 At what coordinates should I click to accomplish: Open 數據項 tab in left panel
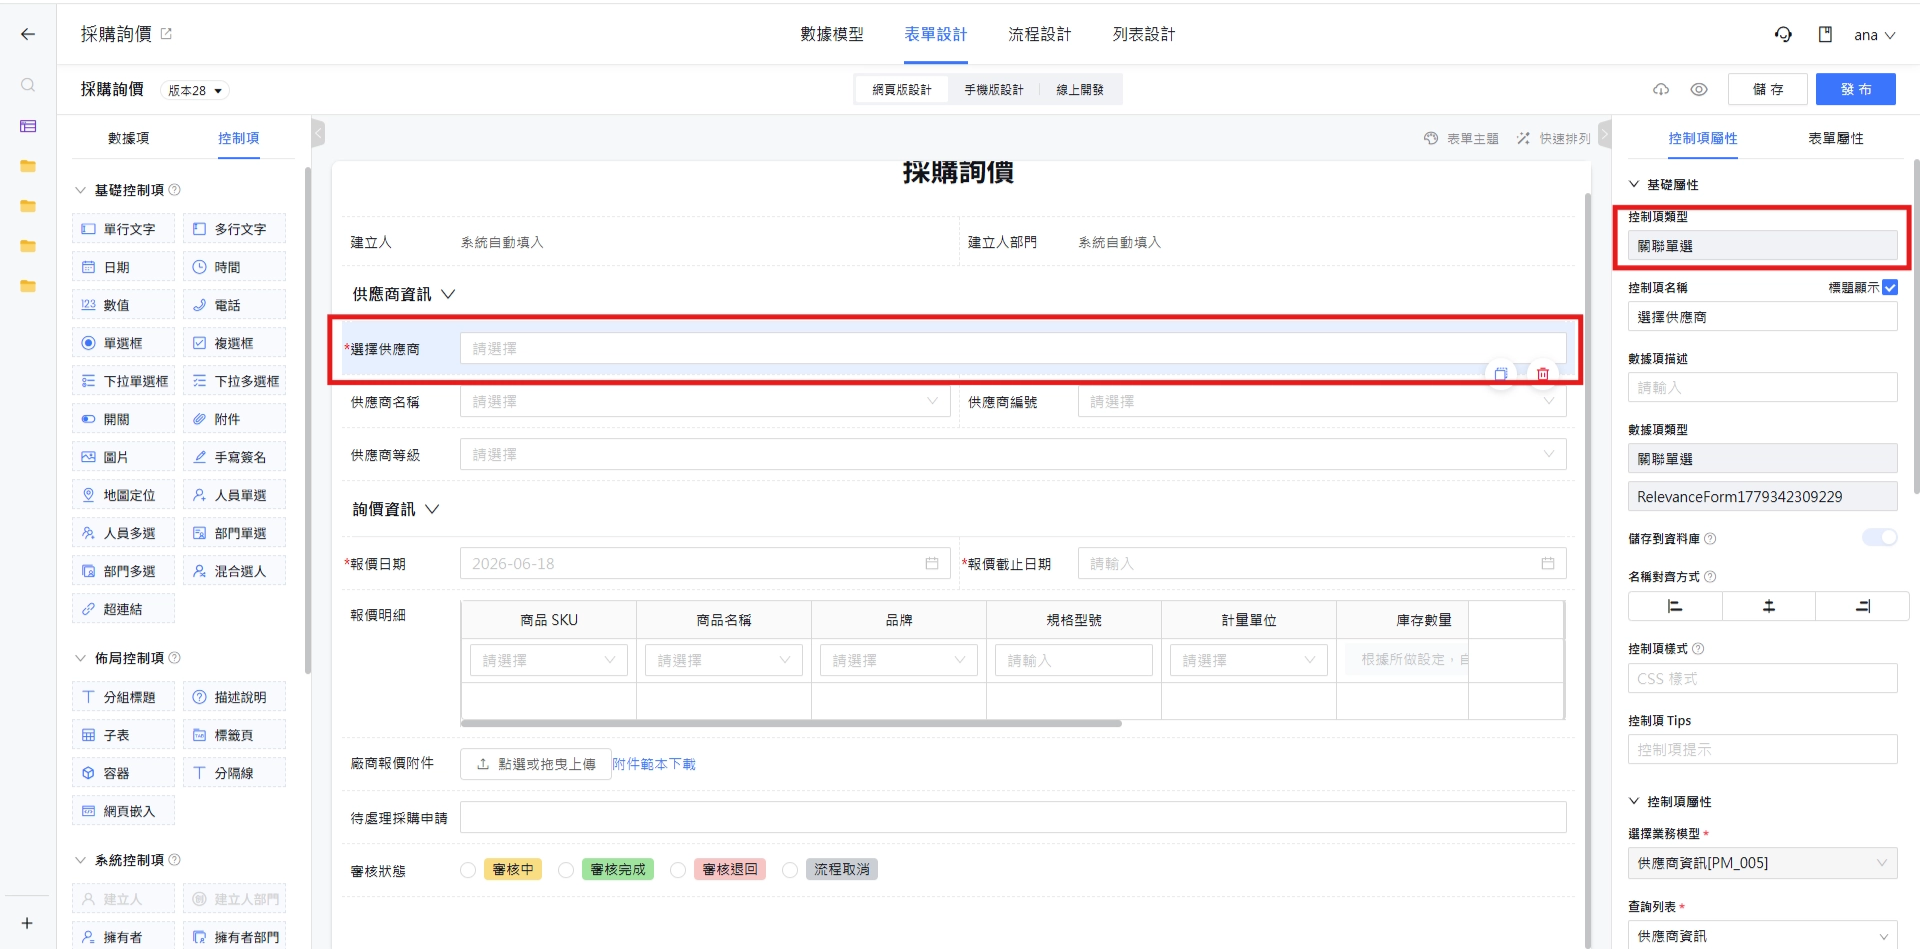(129, 138)
